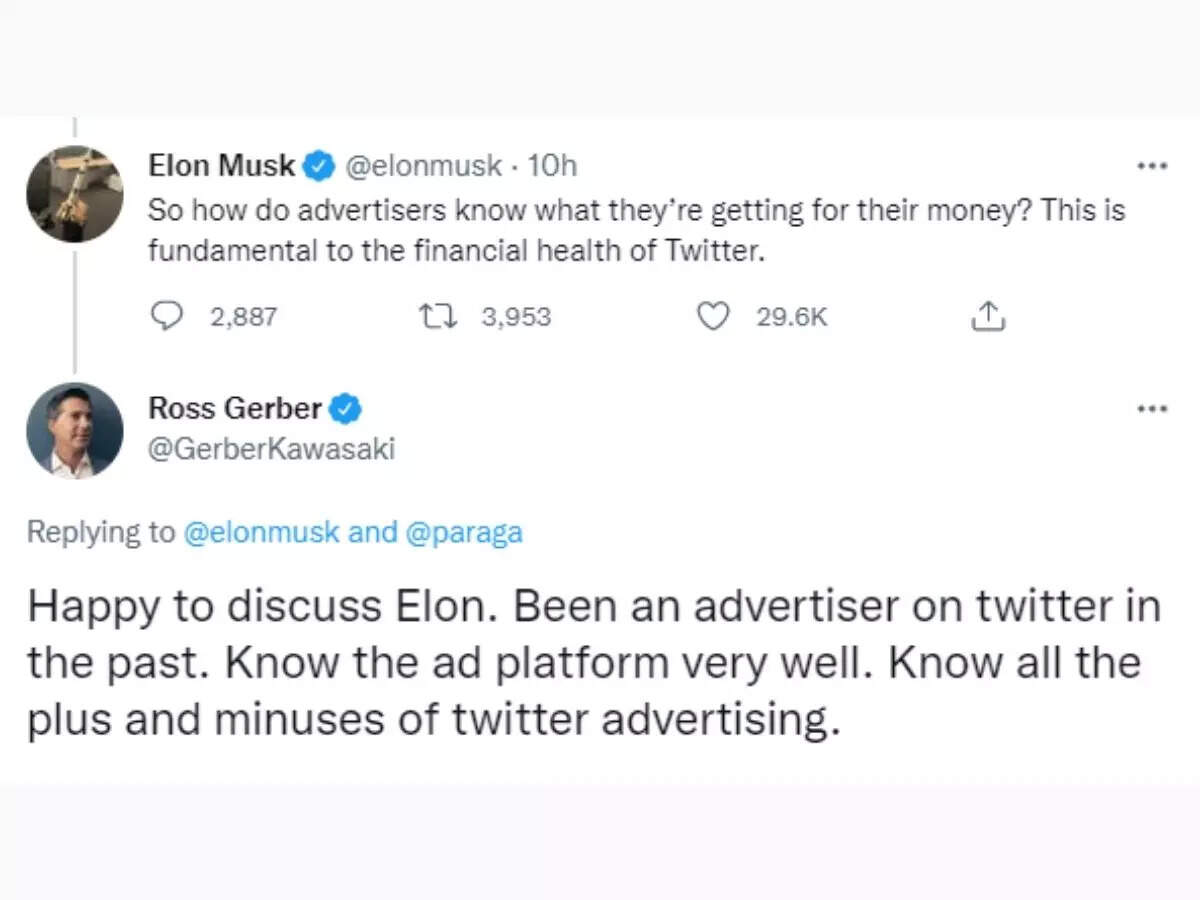
Task: Click @elonmusk in the Replying to line
Action: [260, 532]
